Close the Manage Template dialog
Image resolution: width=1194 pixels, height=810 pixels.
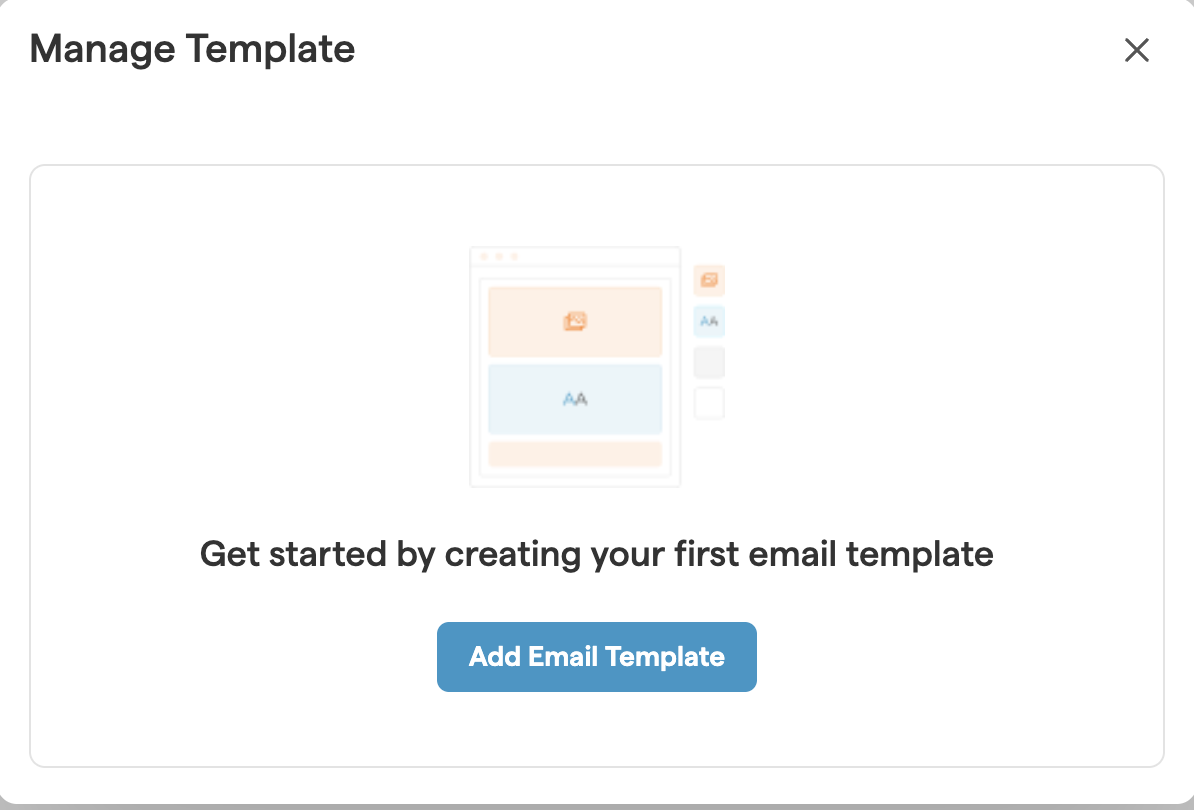(x=1137, y=50)
